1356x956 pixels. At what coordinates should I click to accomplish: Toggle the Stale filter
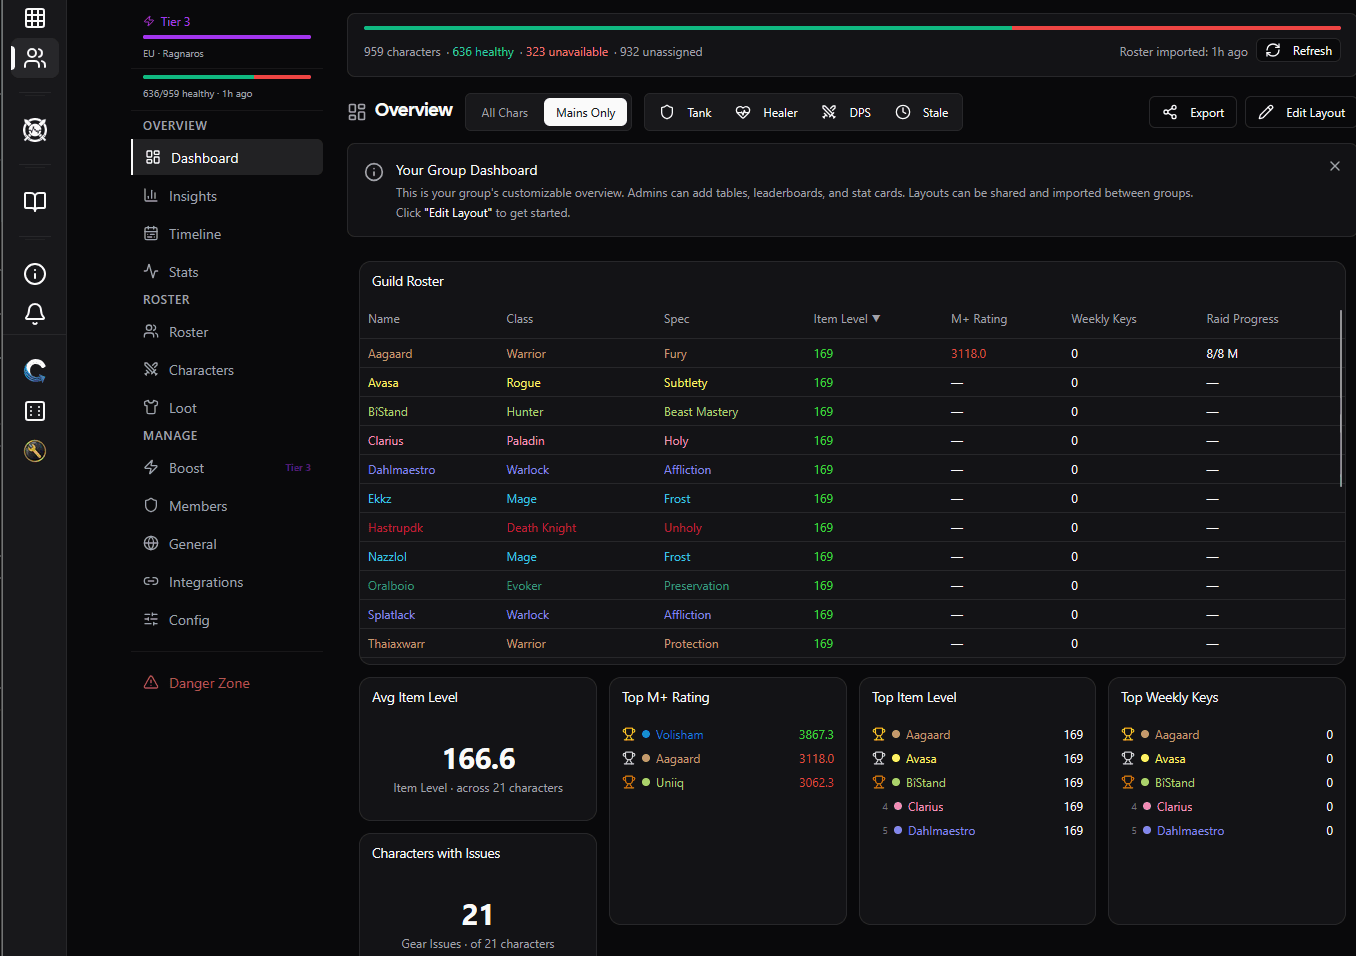[x=922, y=112]
